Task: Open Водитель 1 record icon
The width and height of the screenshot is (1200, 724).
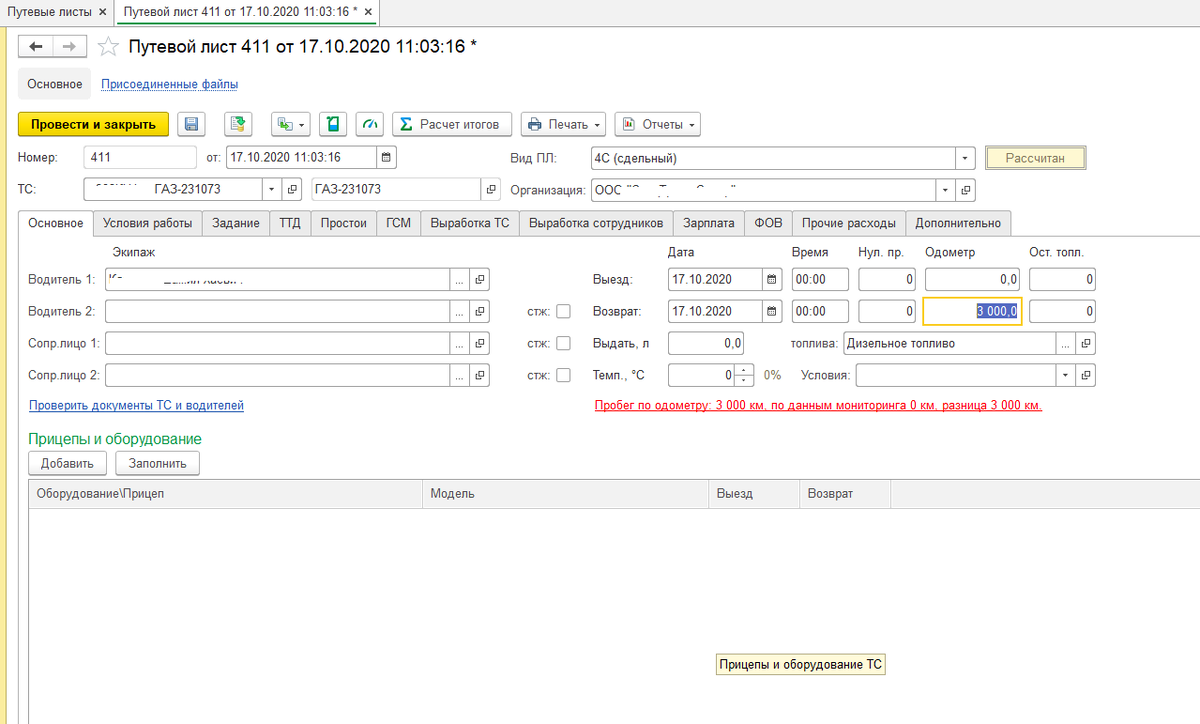Action: [479, 279]
